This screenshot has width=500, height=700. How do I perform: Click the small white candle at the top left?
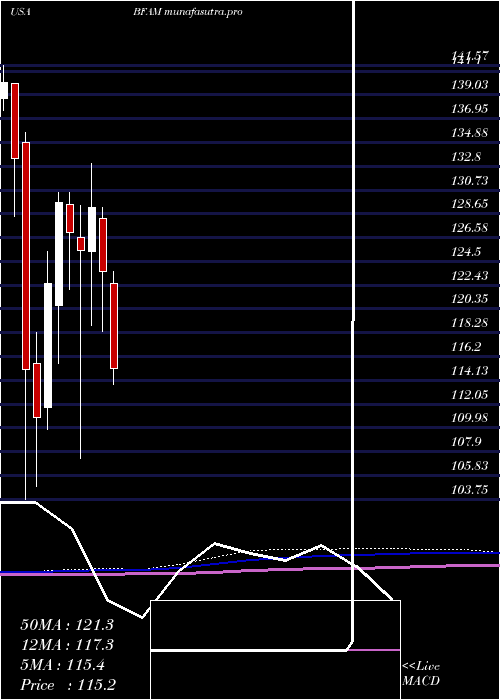(x=4, y=90)
